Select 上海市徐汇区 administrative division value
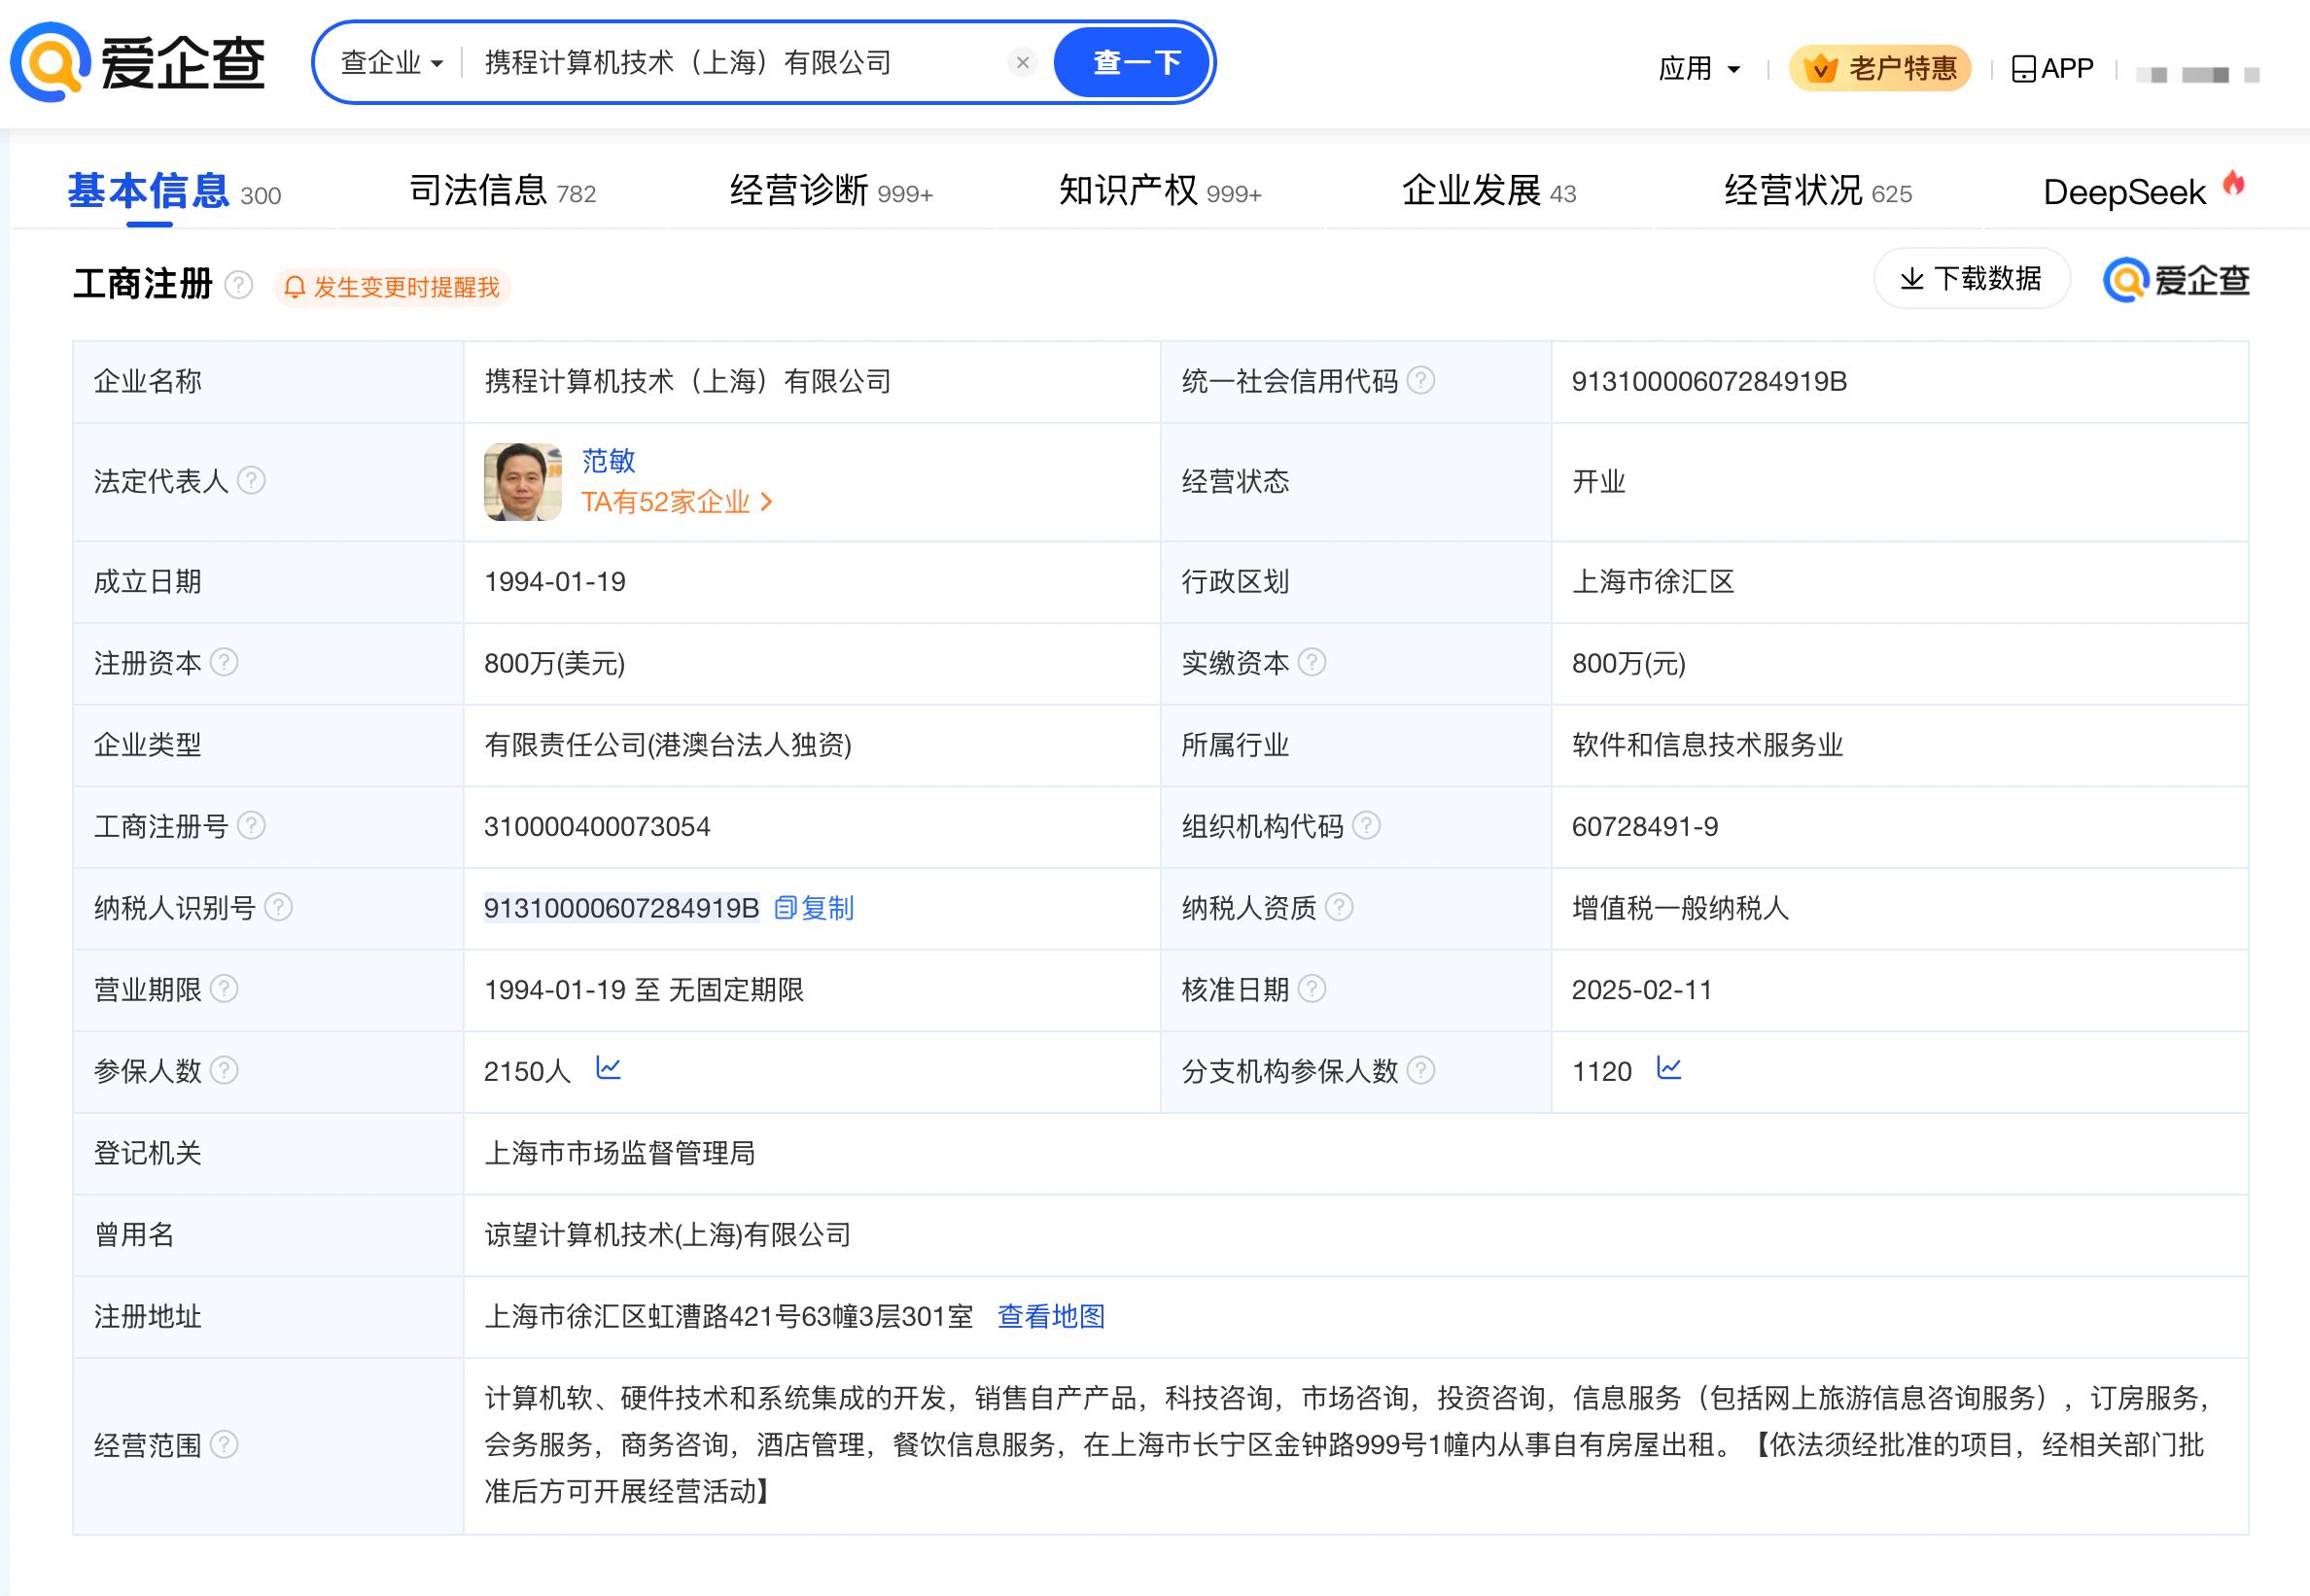 pos(1653,582)
